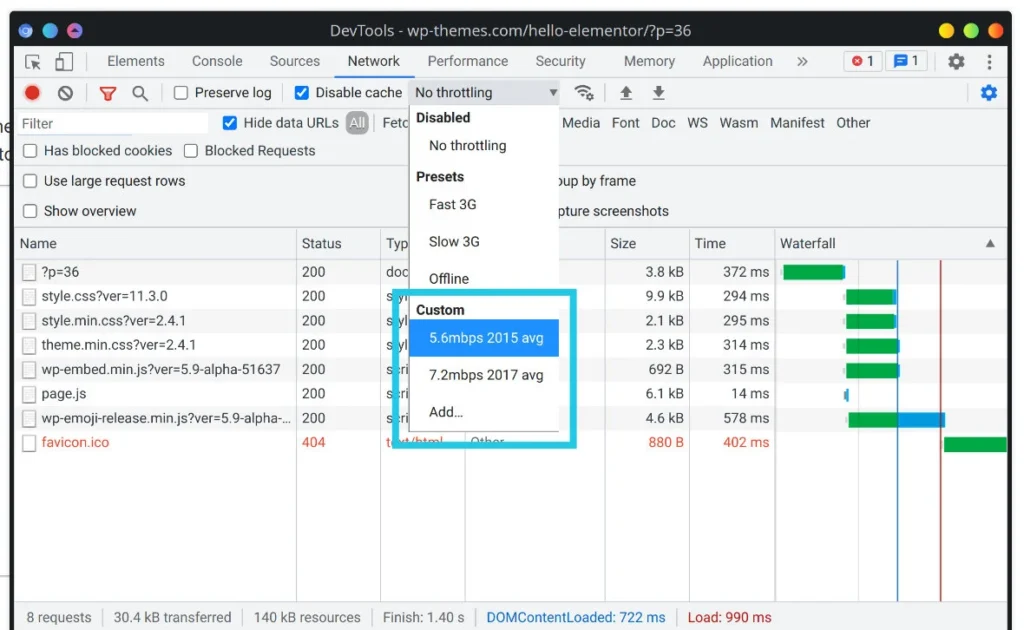Filter requests by Manifest
The width and height of the screenshot is (1024, 630).
[x=797, y=123]
